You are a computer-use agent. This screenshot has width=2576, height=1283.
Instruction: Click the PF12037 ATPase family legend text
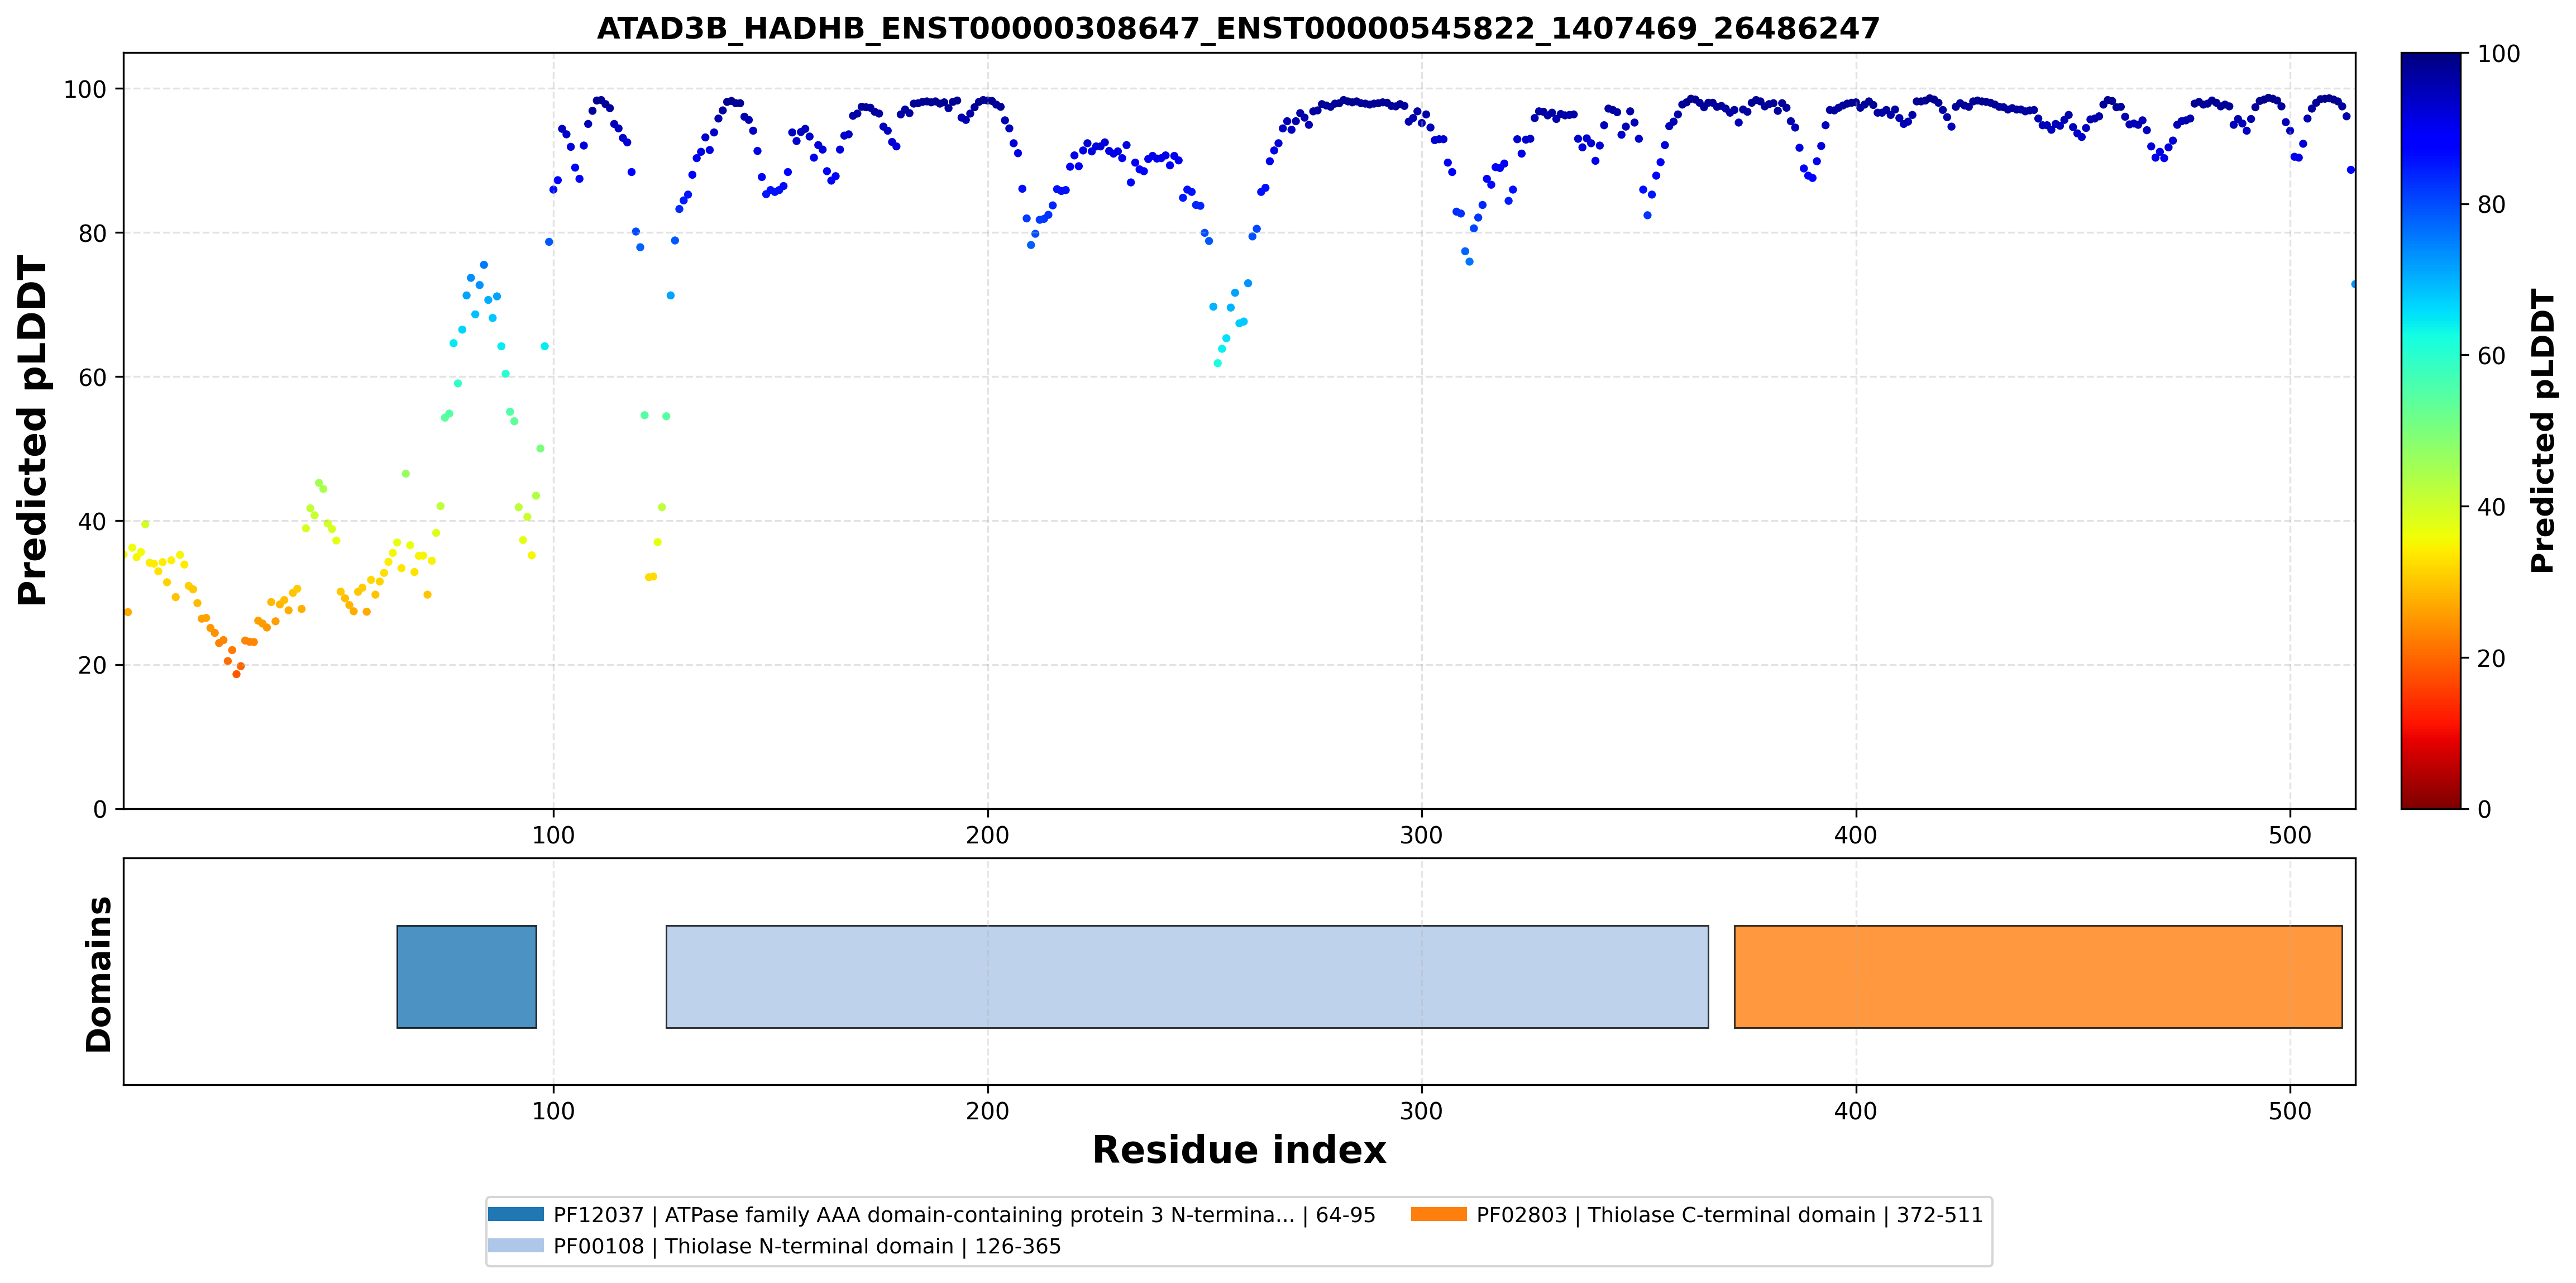pos(964,1215)
